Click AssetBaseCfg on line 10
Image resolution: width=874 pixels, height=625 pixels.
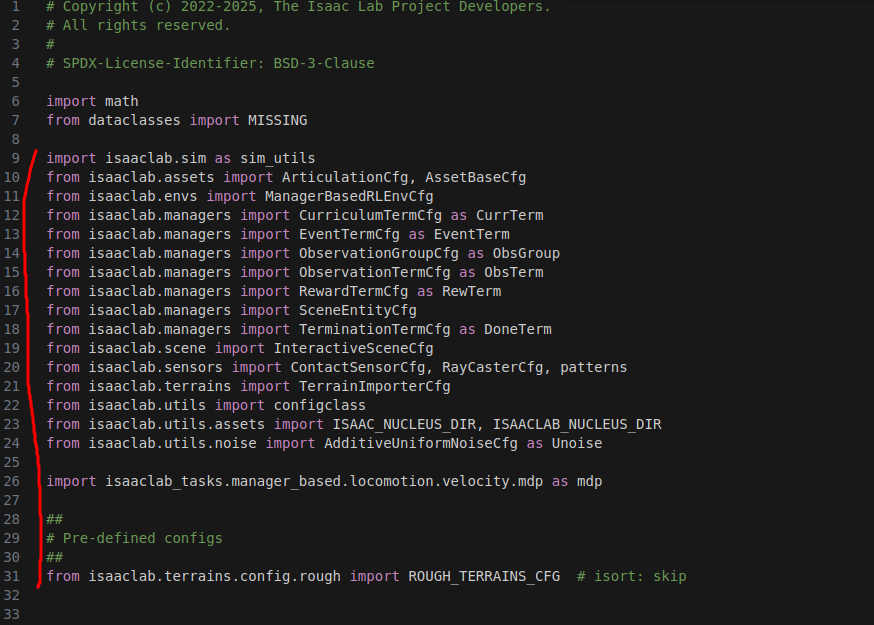[x=475, y=177]
